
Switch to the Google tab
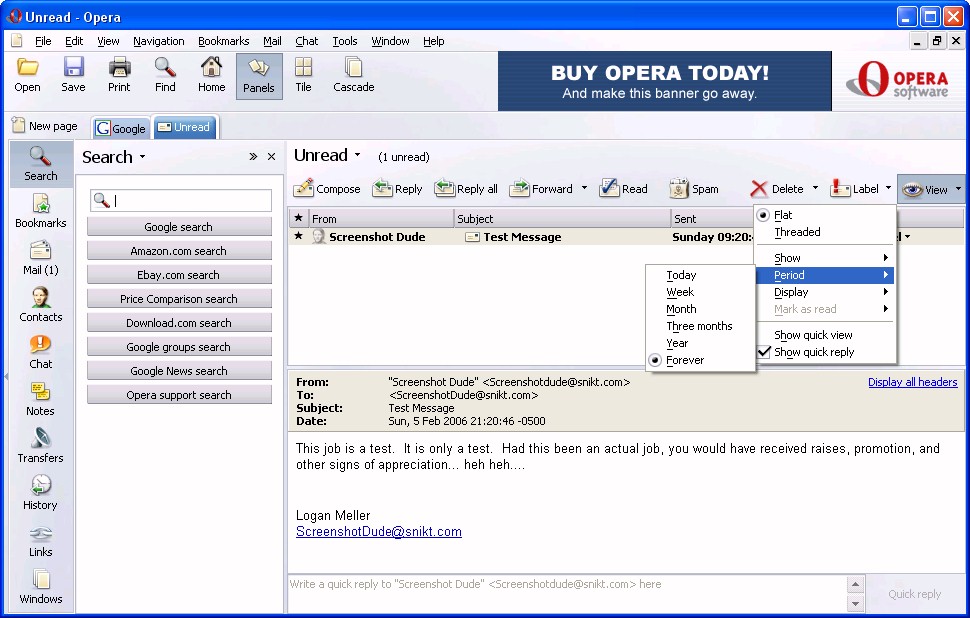coord(121,128)
